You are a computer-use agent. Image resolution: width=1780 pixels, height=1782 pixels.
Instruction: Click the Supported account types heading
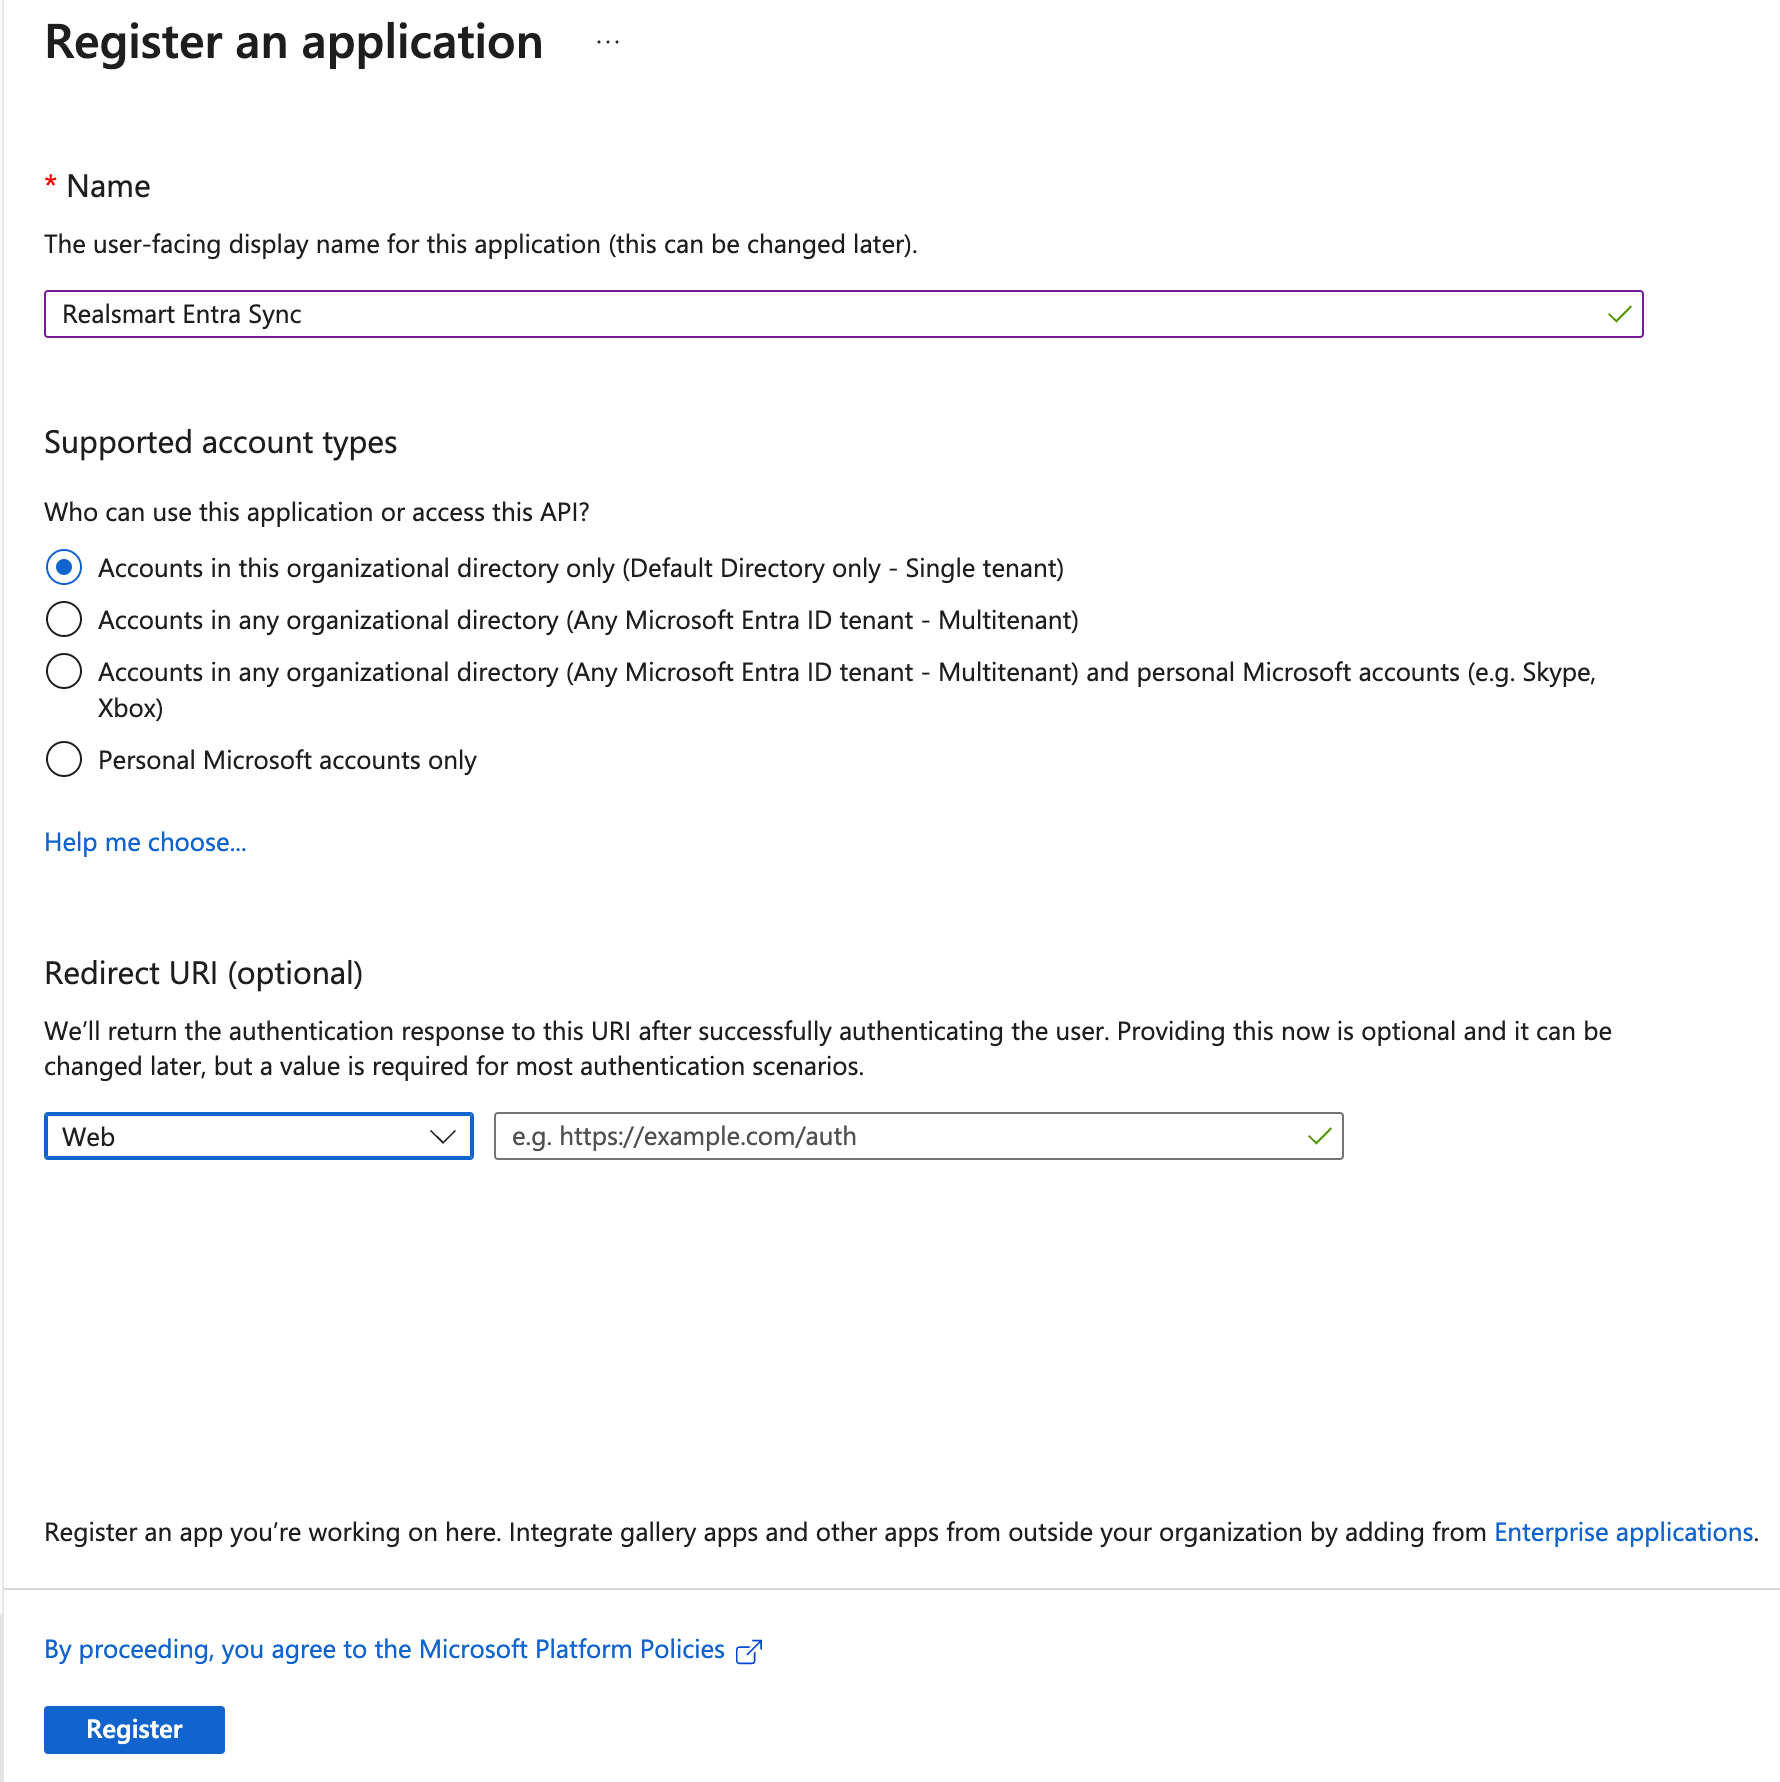coord(221,443)
